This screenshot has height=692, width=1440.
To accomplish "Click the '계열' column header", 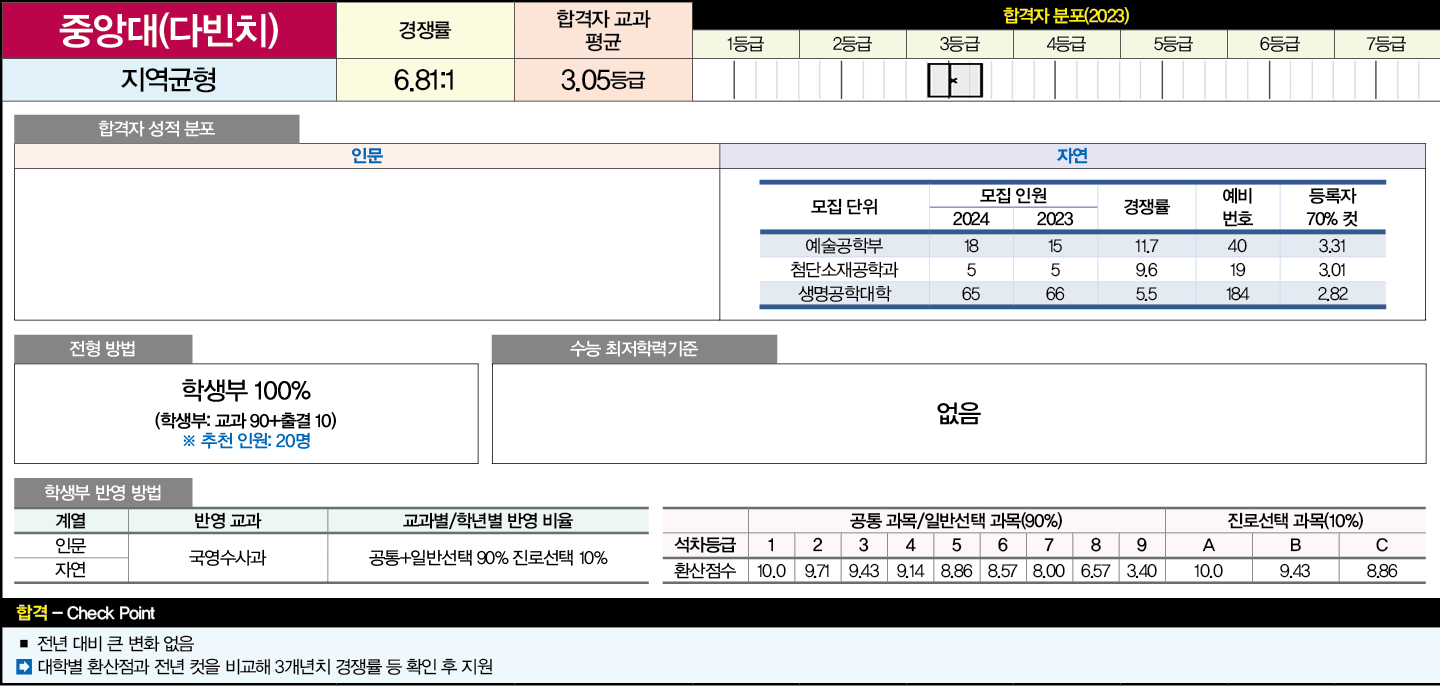I will tap(71, 521).
